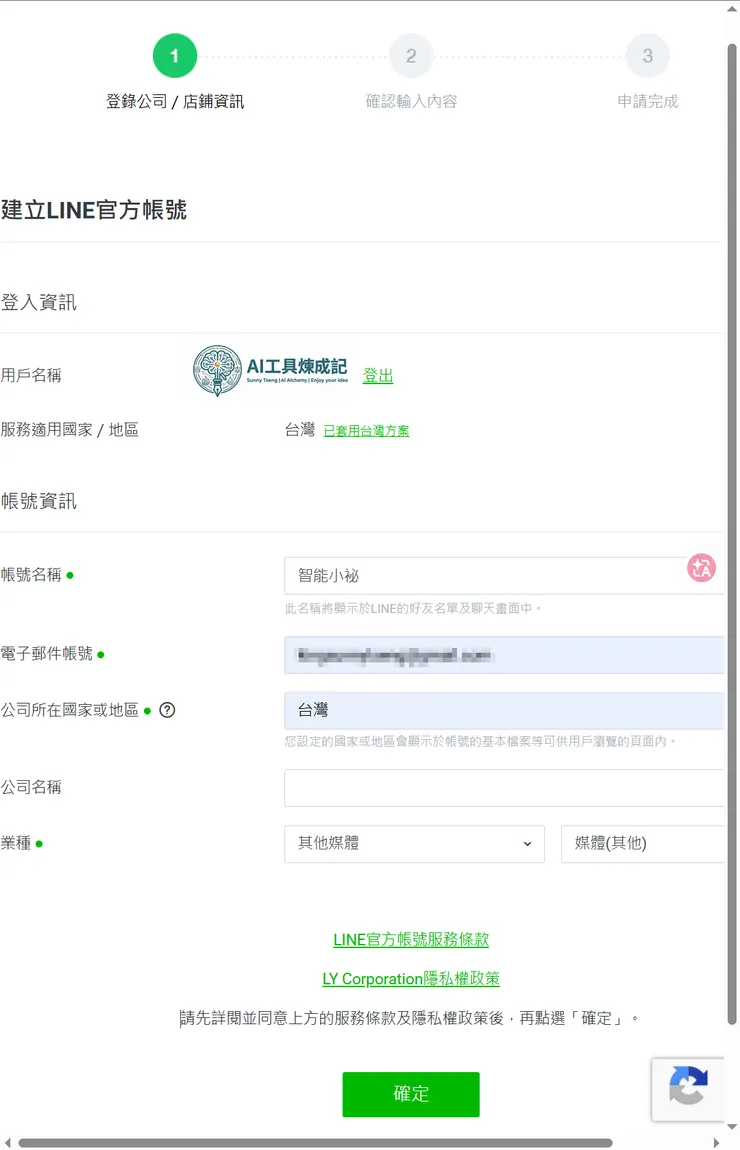Click the 帳號名稱 input field

tap(503, 576)
